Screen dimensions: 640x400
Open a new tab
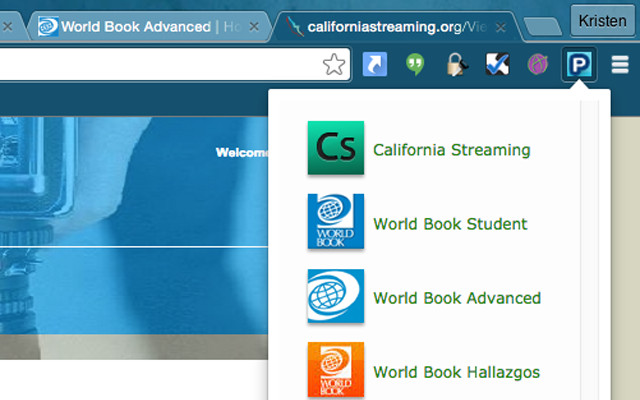542,27
